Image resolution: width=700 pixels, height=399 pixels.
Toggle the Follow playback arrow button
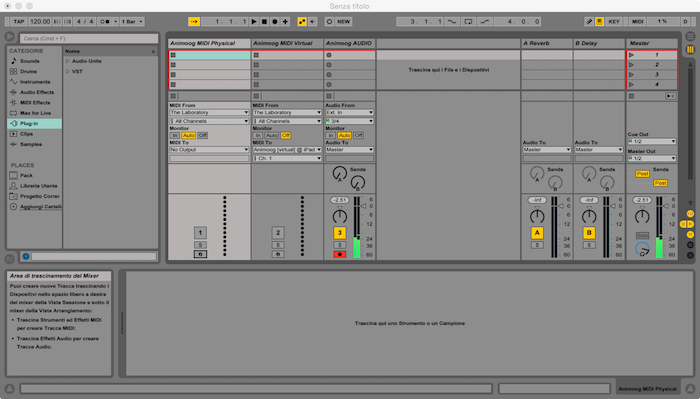(193, 21)
